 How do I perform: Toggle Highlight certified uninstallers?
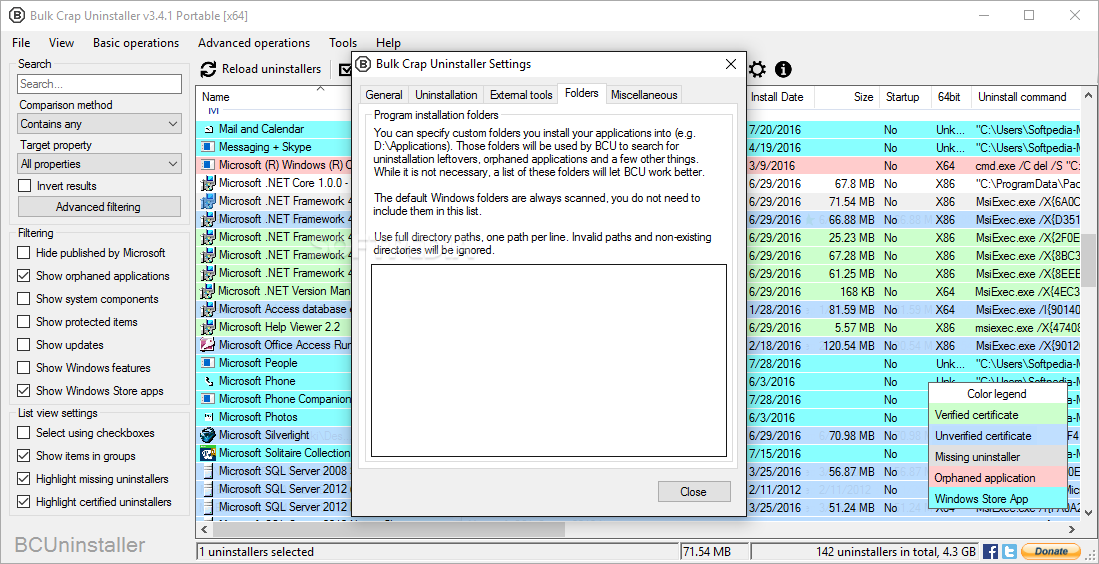(25, 502)
